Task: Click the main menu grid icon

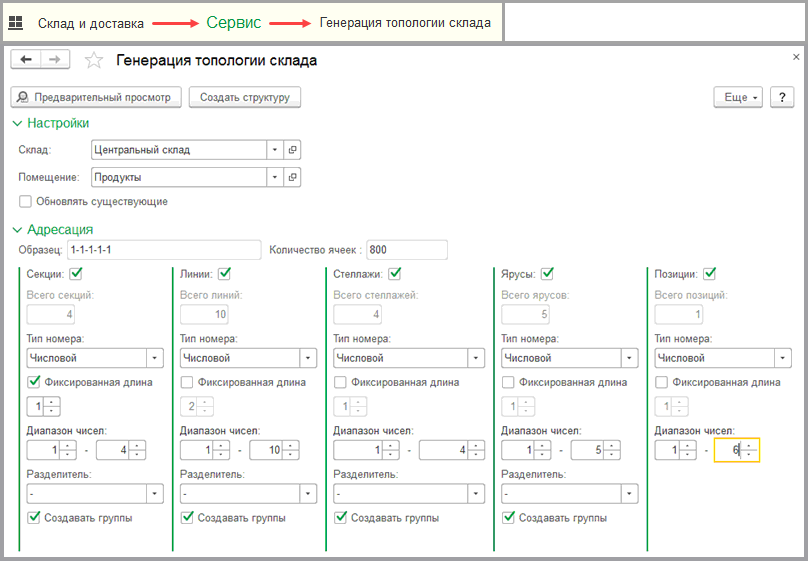Action: tap(16, 22)
